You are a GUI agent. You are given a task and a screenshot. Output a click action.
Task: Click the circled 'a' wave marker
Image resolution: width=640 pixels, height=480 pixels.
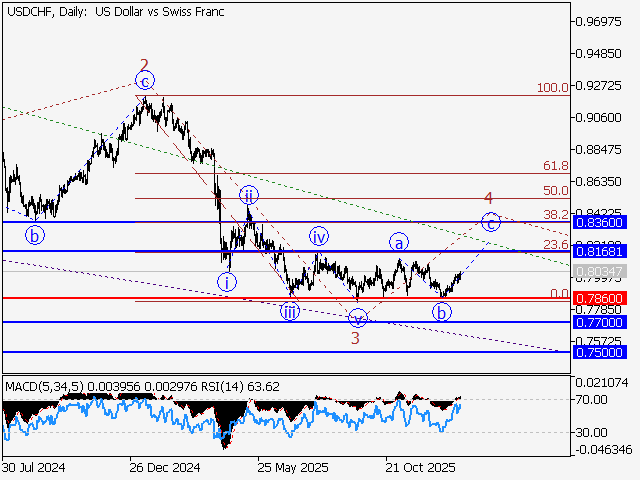[399, 242]
